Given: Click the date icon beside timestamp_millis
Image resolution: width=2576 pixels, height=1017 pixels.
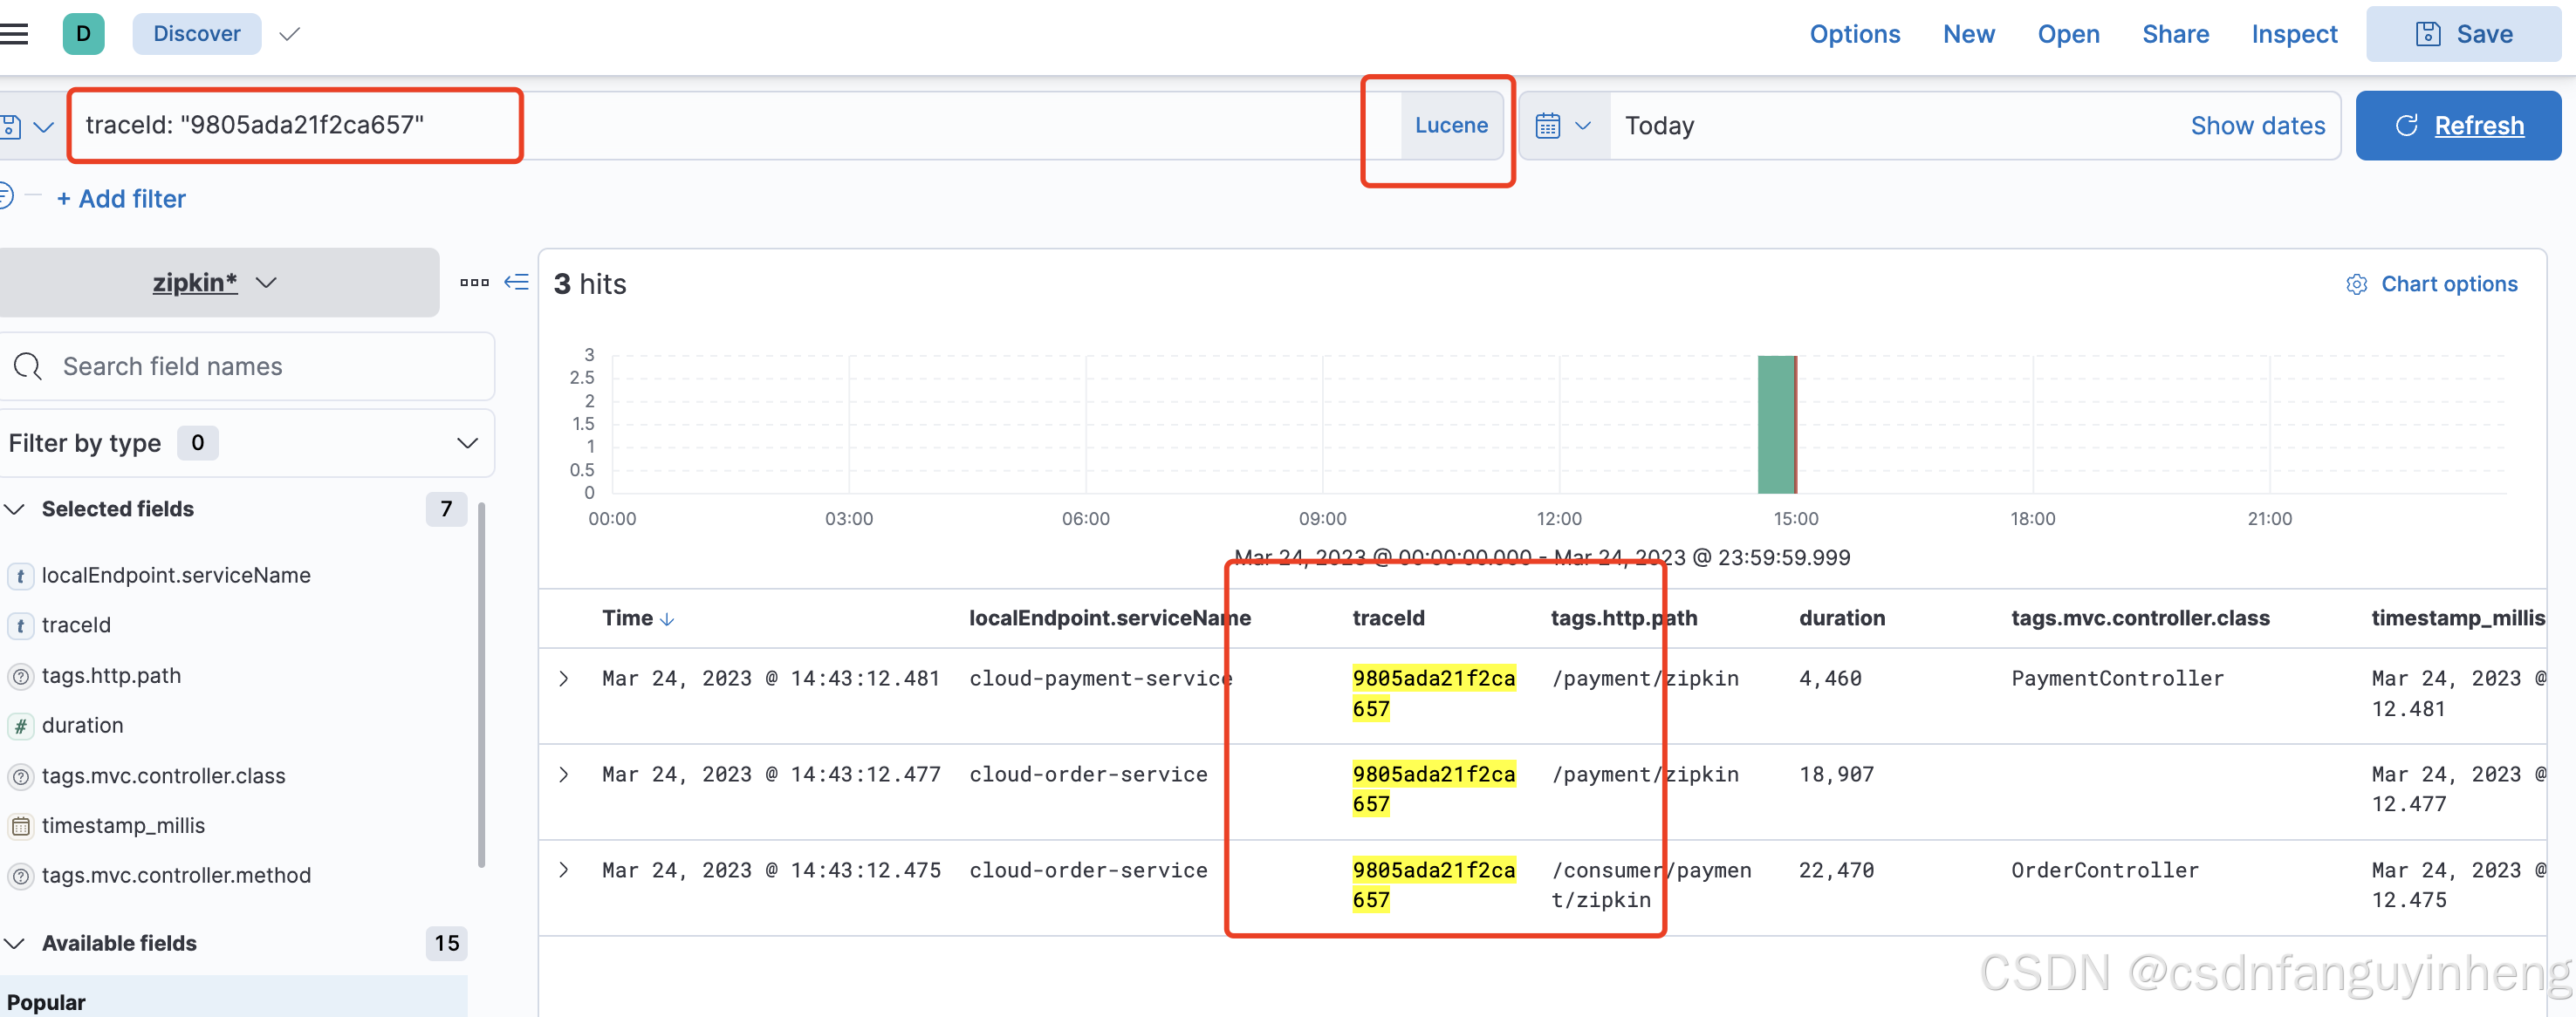Looking at the screenshot, I should pos(20,827).
